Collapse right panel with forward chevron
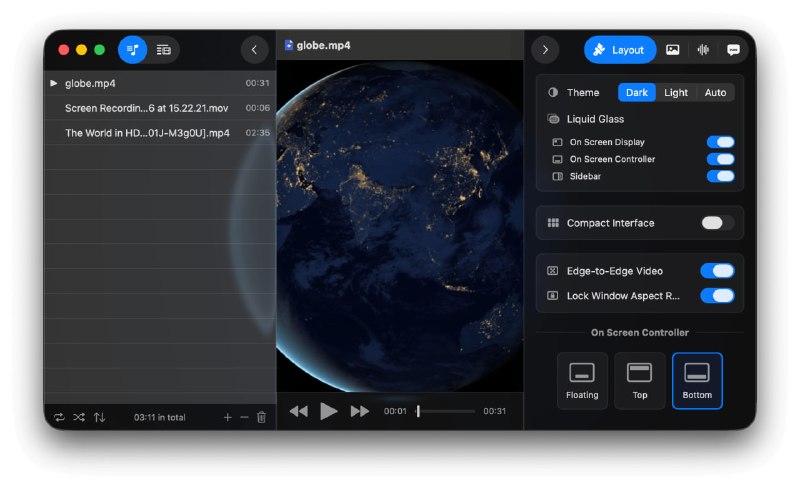800x488 pixels. [x=545, y=50]
